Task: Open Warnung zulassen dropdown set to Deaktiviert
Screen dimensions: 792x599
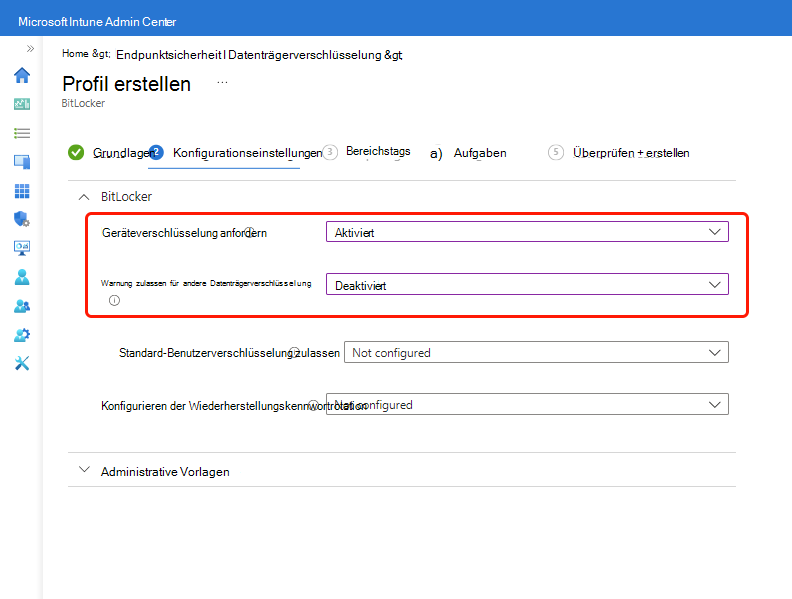Action: click(x=527, y=284)
